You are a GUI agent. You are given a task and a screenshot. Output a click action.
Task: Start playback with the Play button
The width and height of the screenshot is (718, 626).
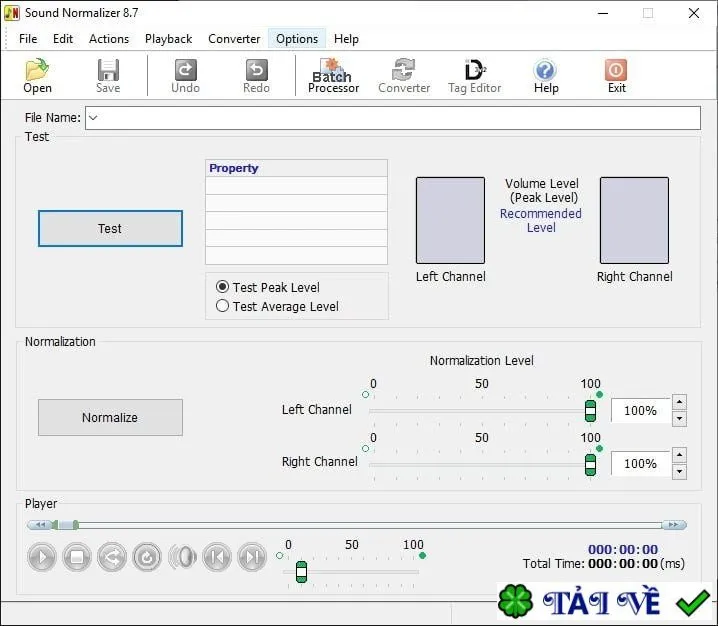click(x=42, y=557)
